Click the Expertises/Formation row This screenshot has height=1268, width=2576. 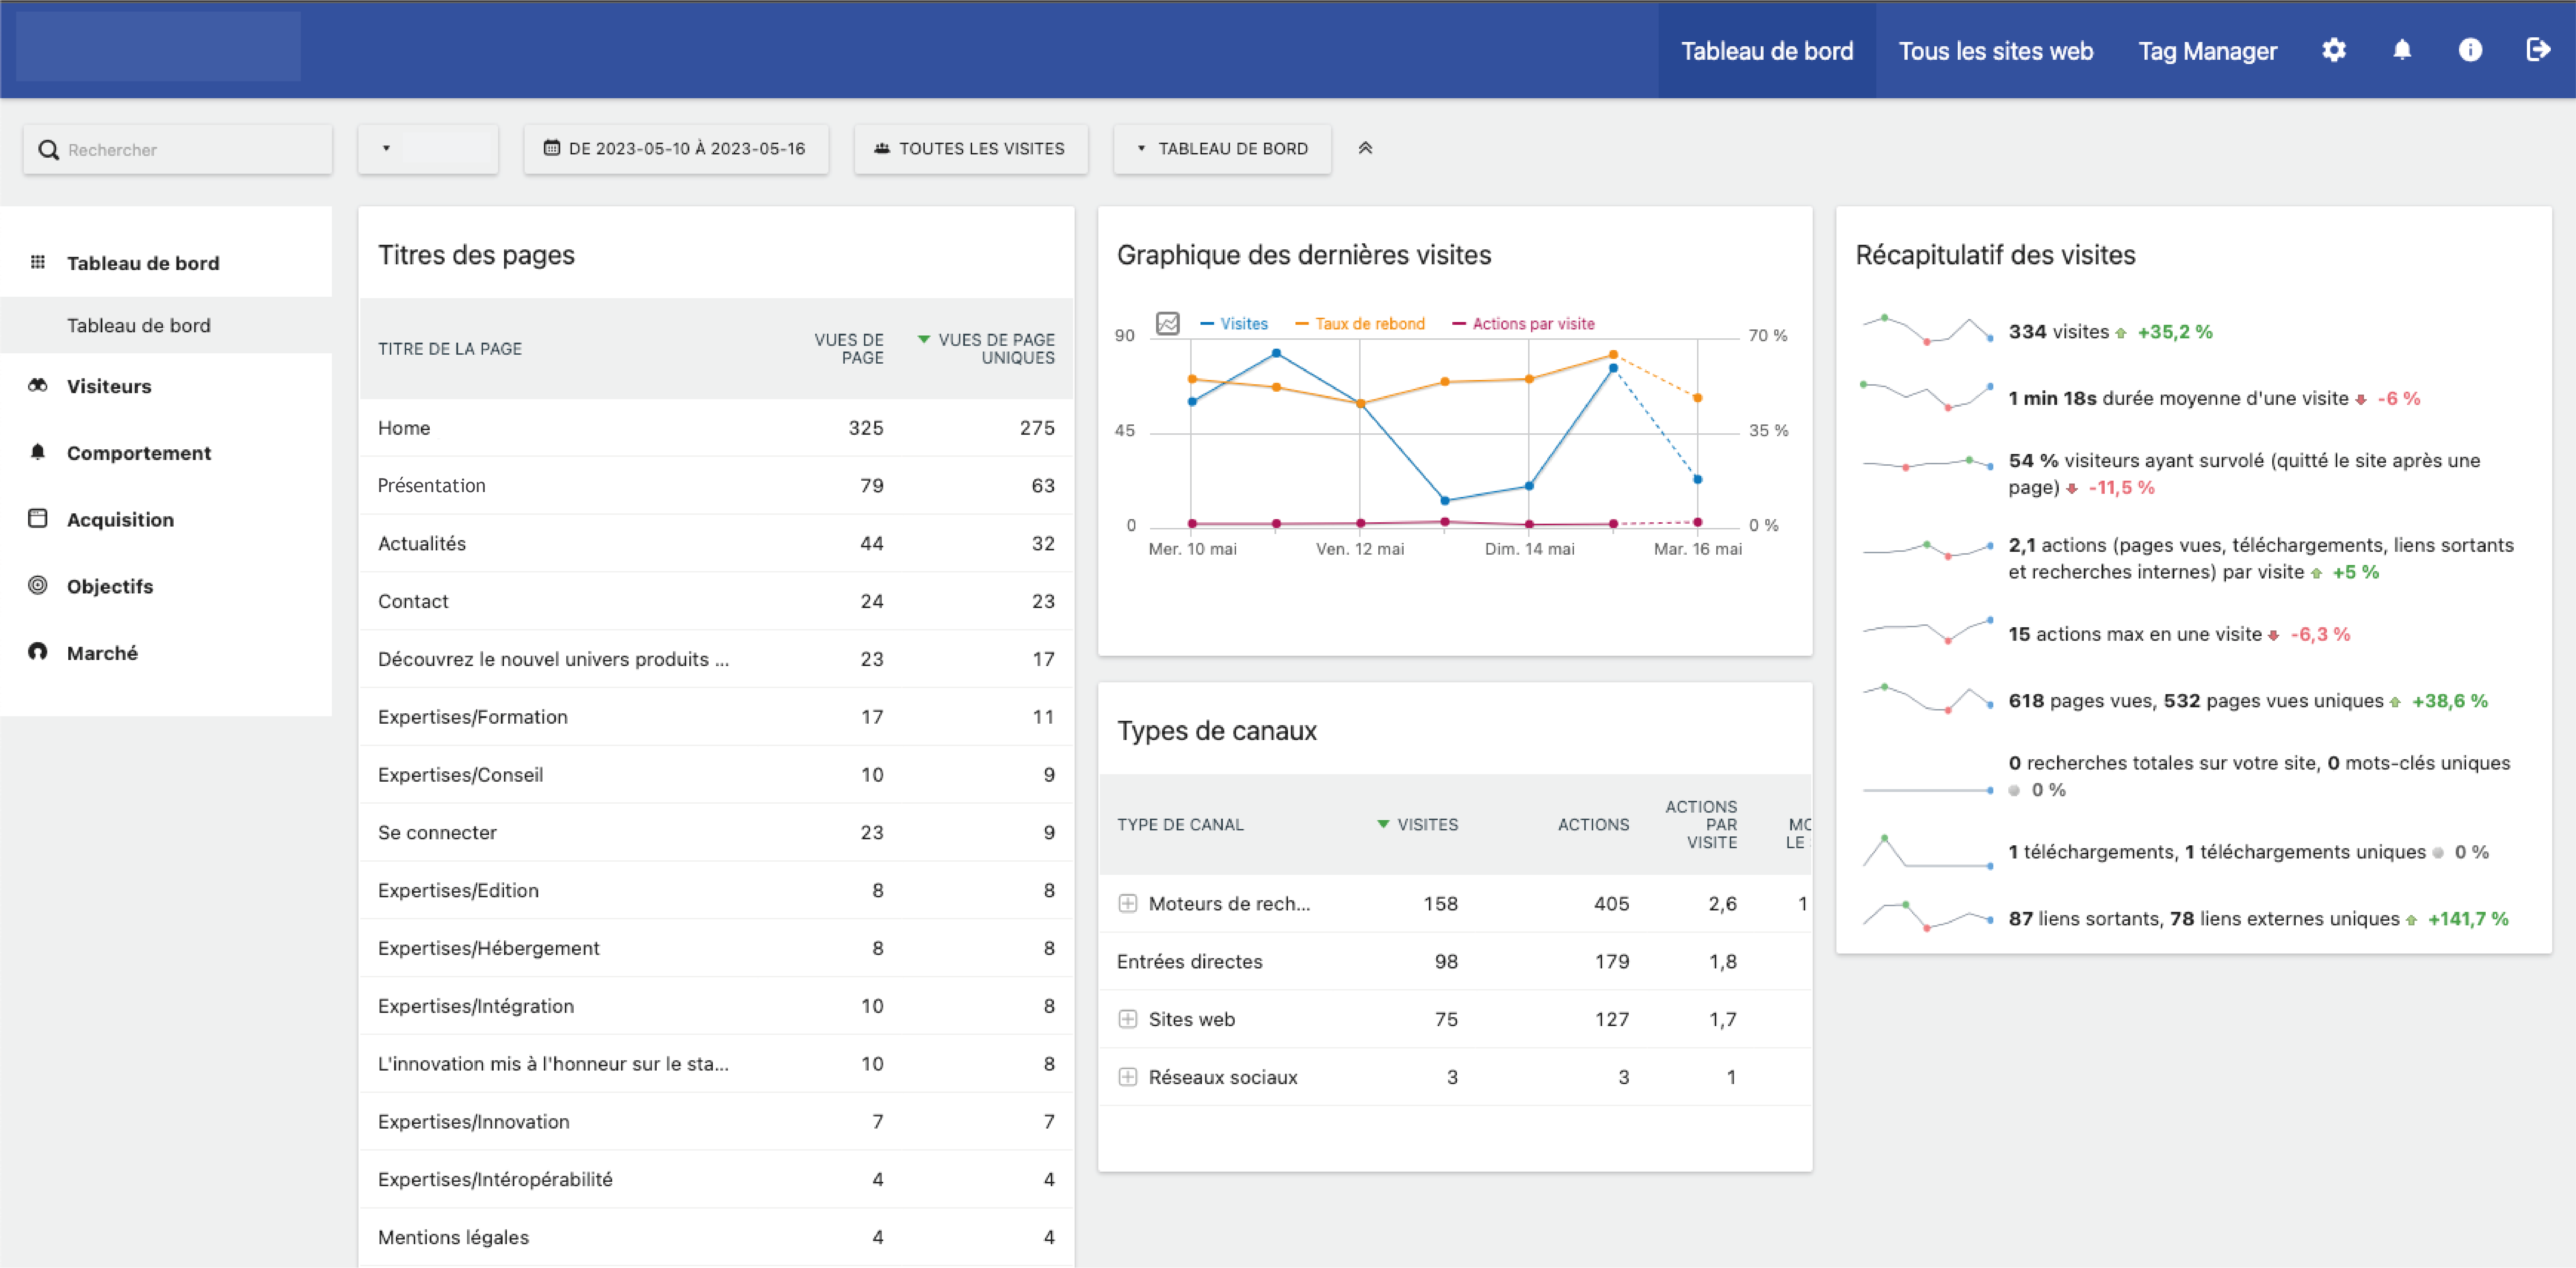coord(716,717)
